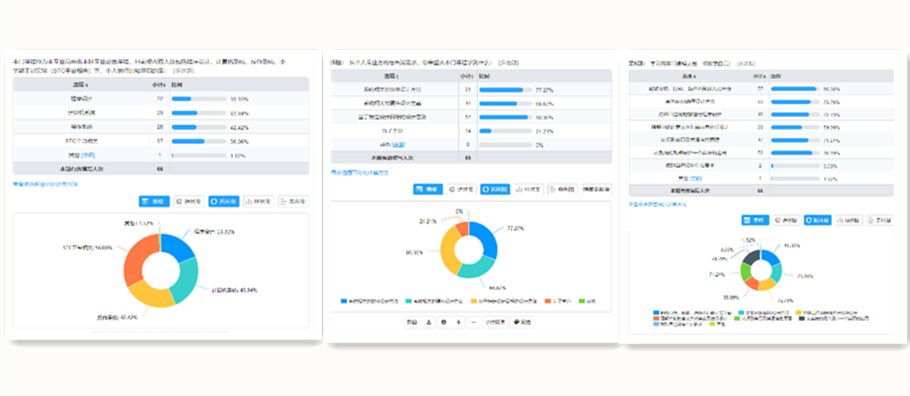Open the details link in left table's last option row
Screen dimensions: 910x396
89,156
